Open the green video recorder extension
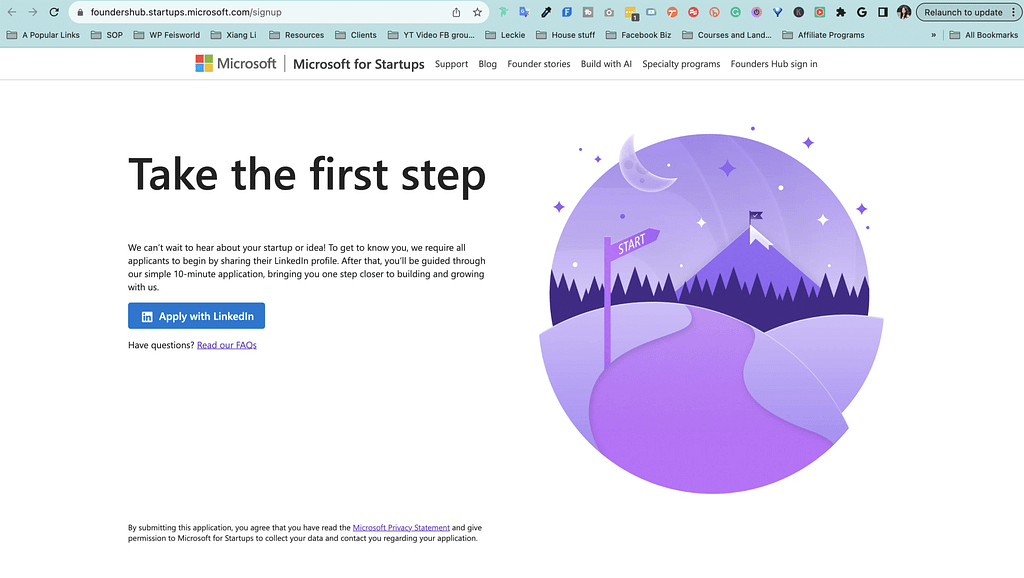 [820, 12]
